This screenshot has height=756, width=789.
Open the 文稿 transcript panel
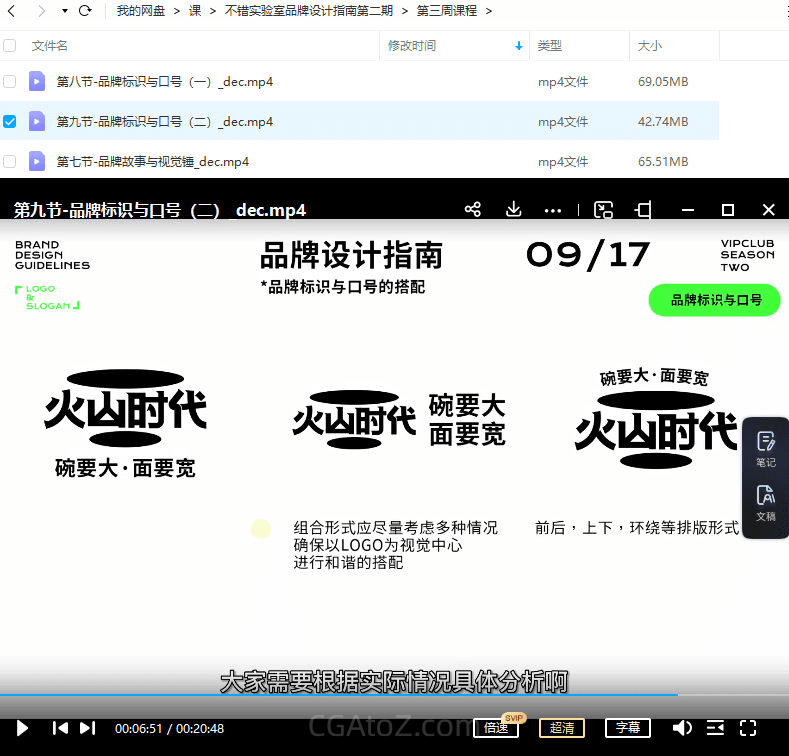tap(766, 503)
